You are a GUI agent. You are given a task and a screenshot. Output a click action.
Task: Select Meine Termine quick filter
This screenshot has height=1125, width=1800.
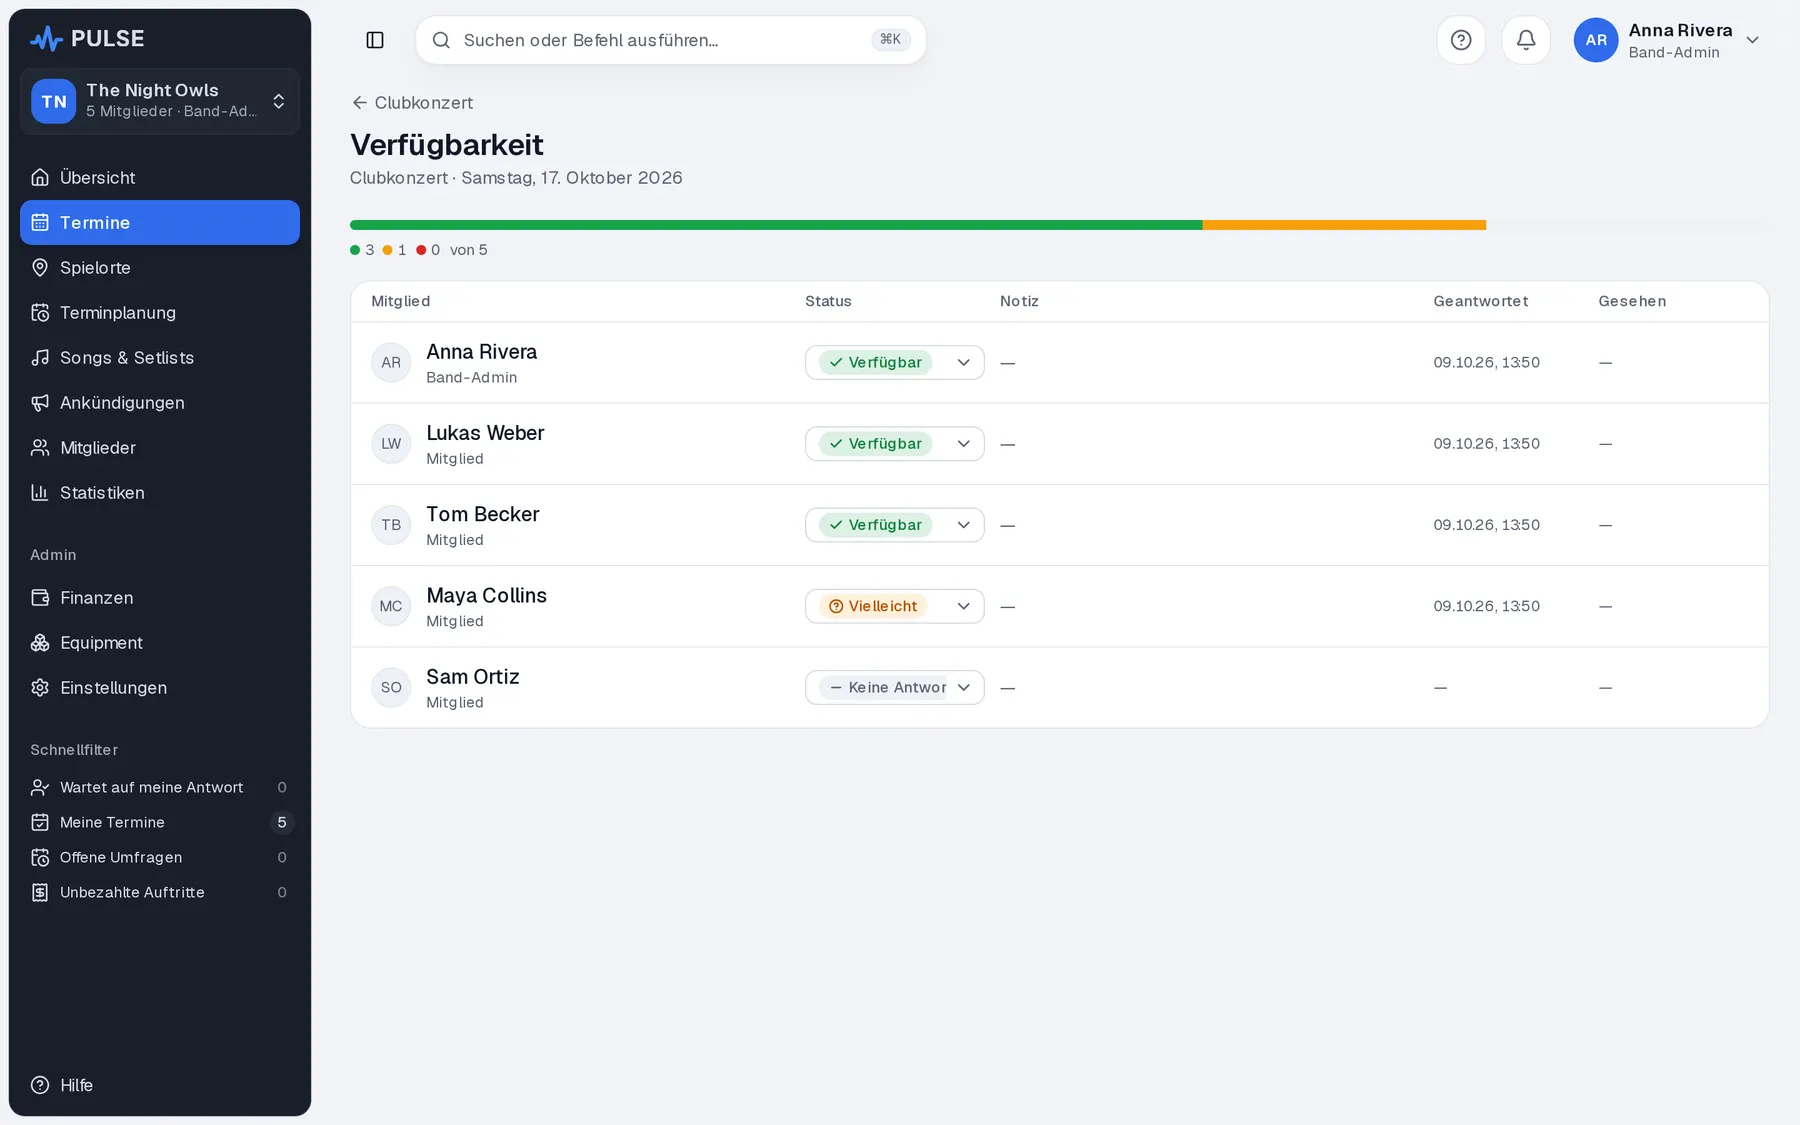pyautogui.click(x=160, y=822)
